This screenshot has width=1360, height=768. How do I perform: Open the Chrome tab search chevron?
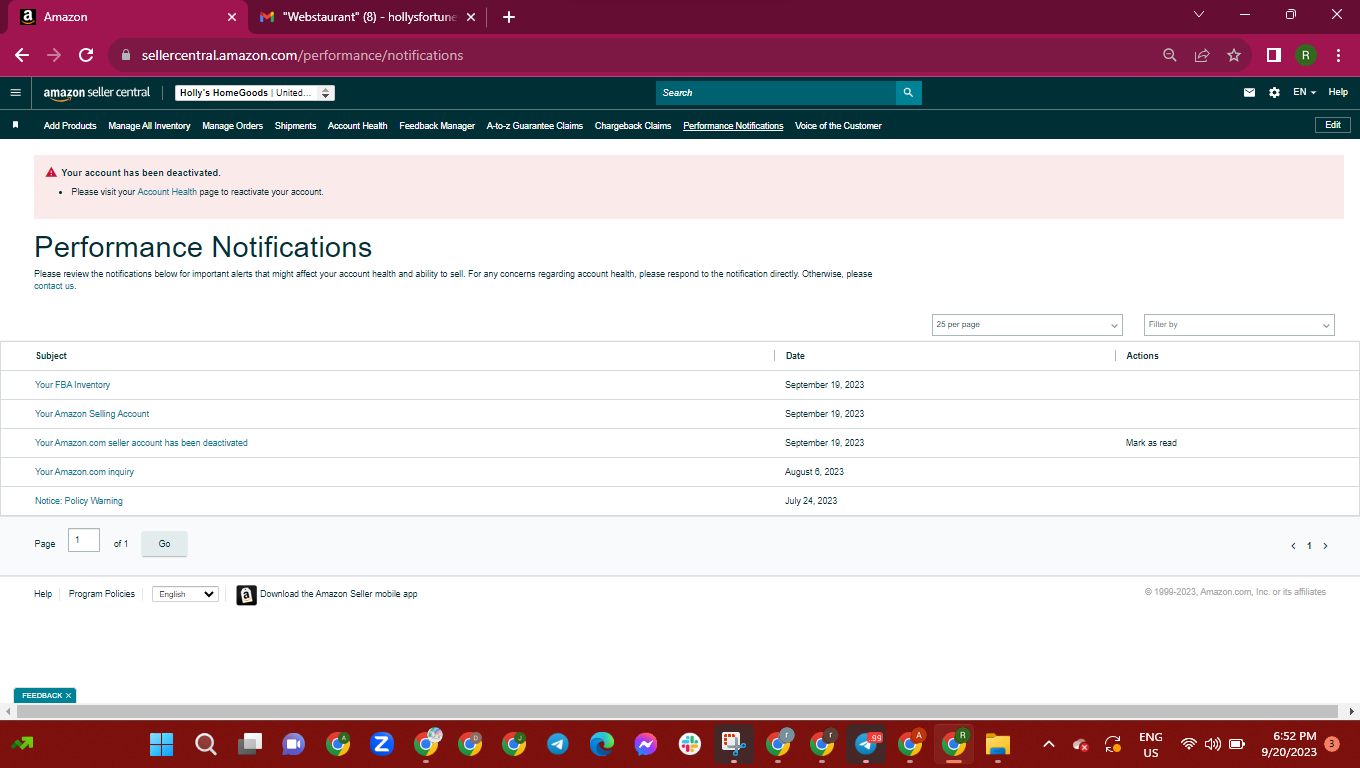1199,15
